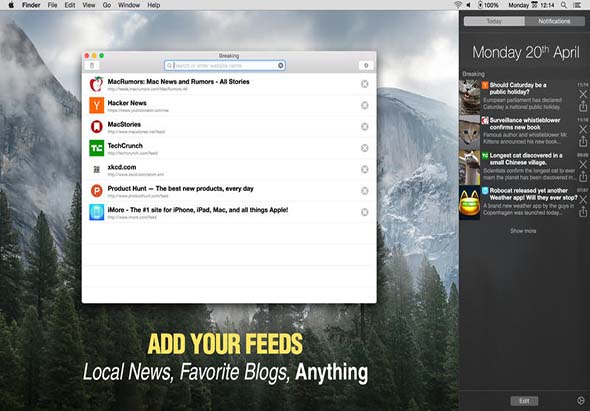
Task: Click the Hacker News Y icon
Action: pos(96,105)
